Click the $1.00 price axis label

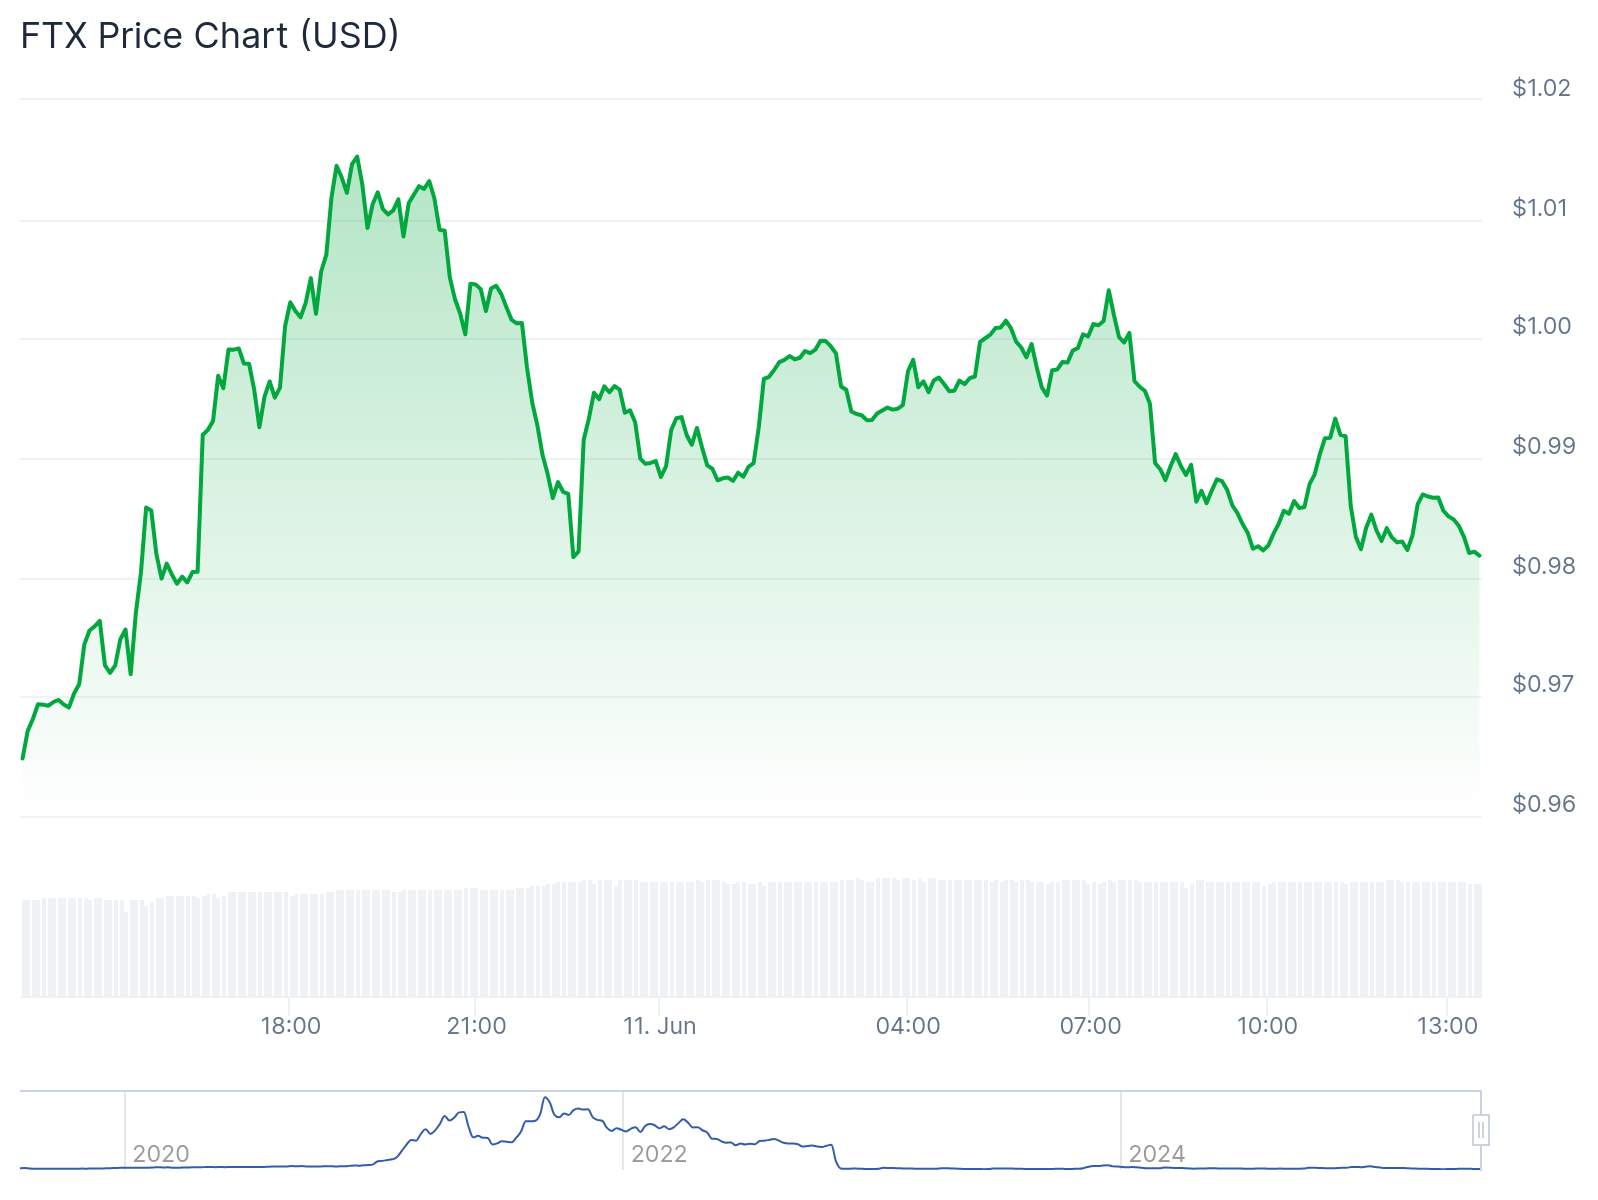[x=1541, y=326]
